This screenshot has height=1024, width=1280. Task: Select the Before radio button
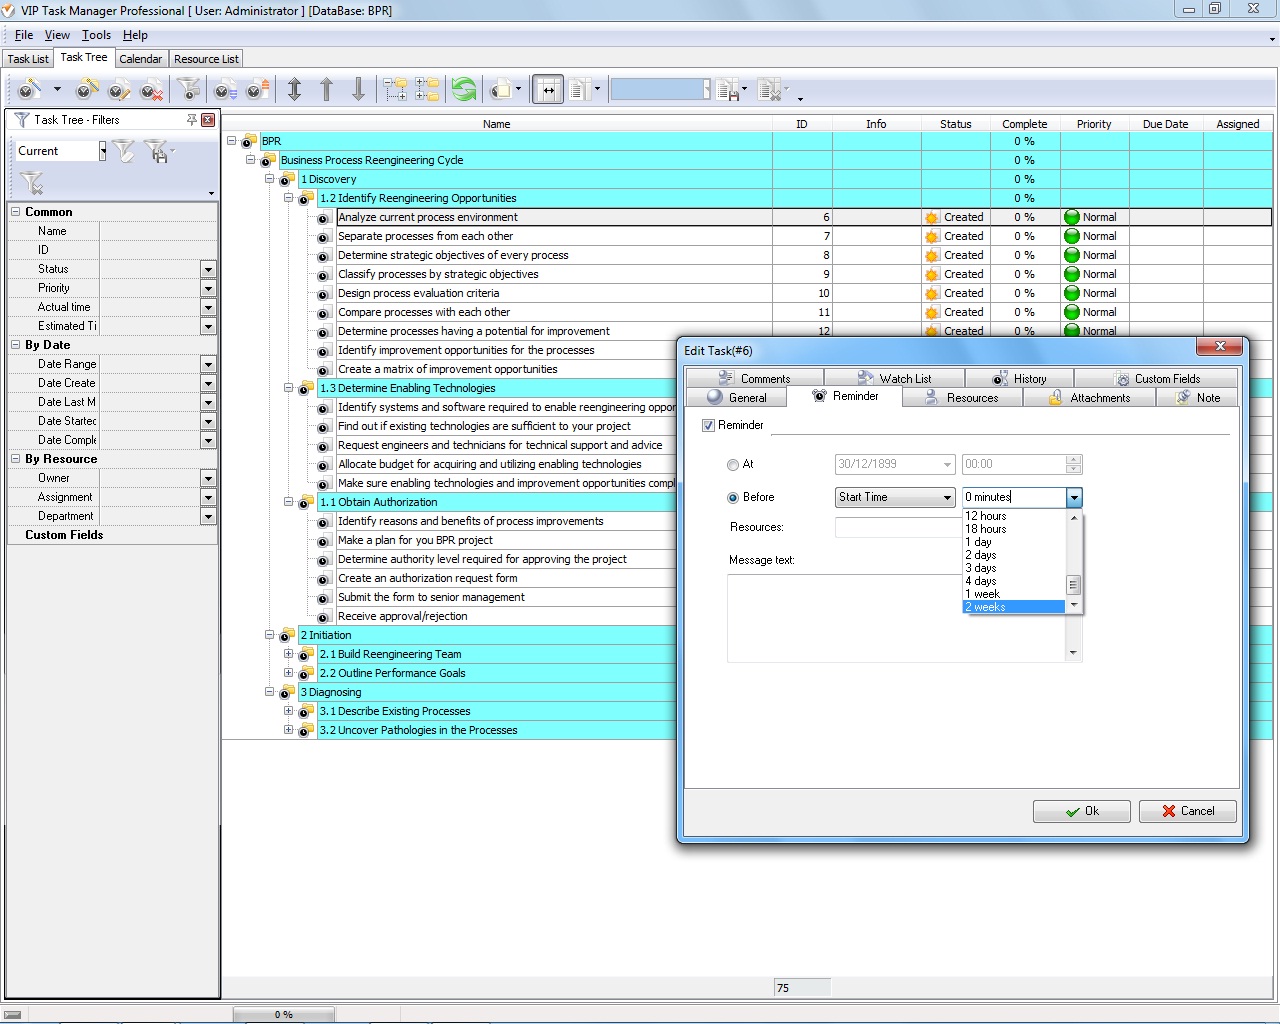point(733,498)
